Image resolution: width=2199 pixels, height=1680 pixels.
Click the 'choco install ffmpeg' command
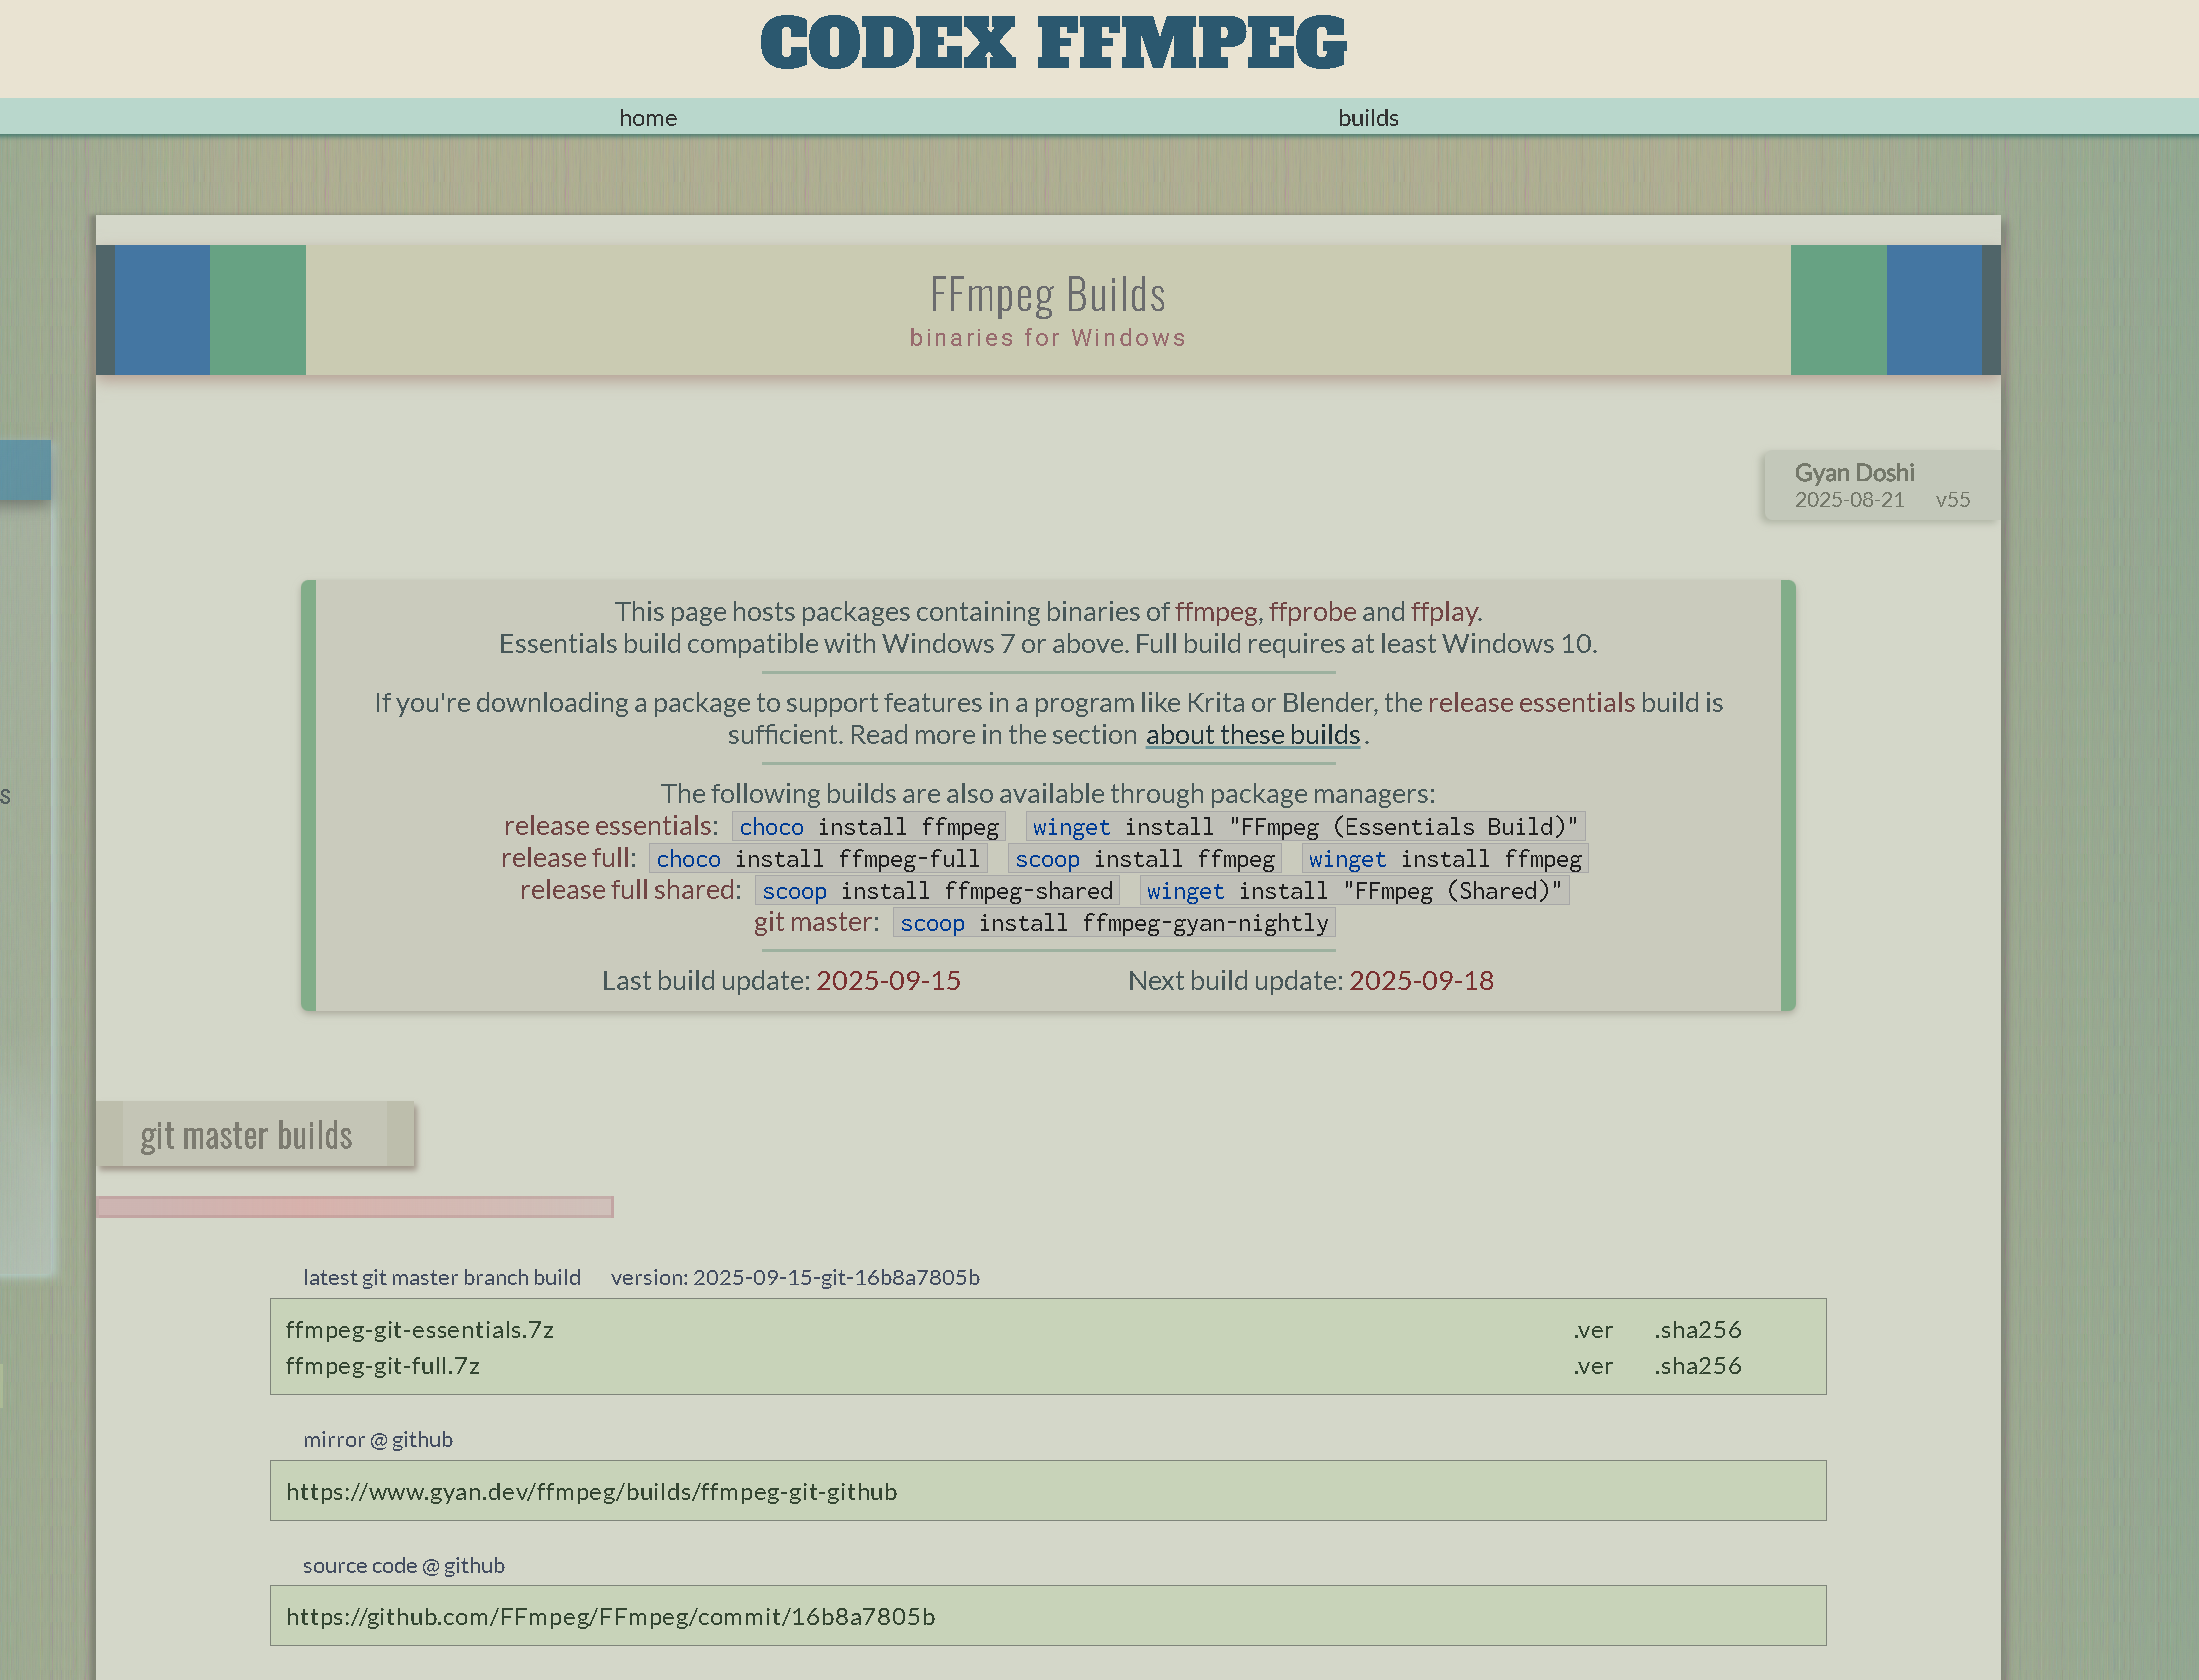pyautogui.click(x=869, y=827)
